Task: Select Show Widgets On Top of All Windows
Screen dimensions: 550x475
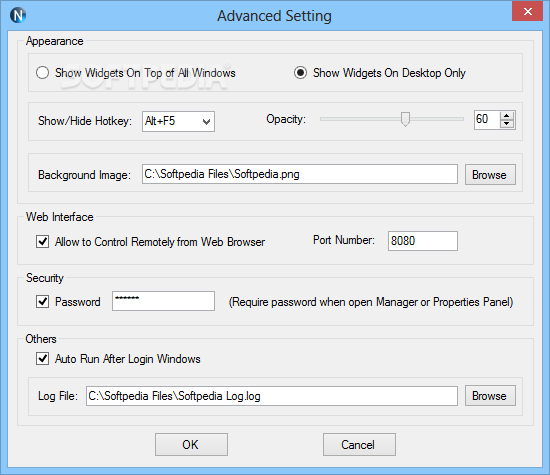Action: click(x=42, y=73)
